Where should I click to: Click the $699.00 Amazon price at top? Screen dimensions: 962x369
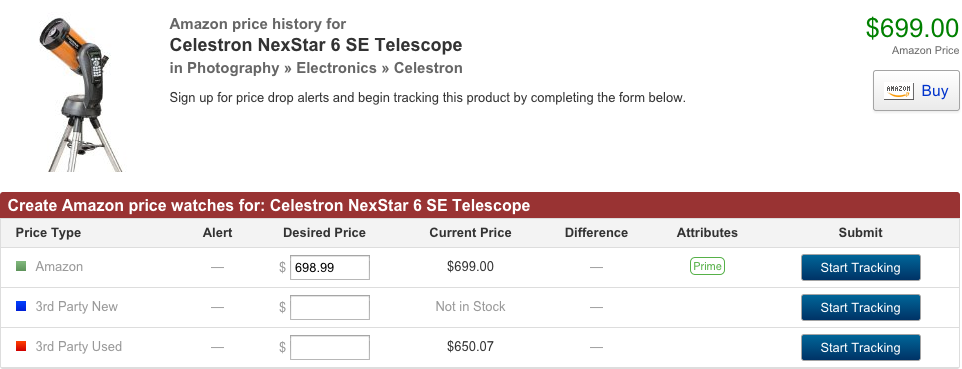coord(912,29)
